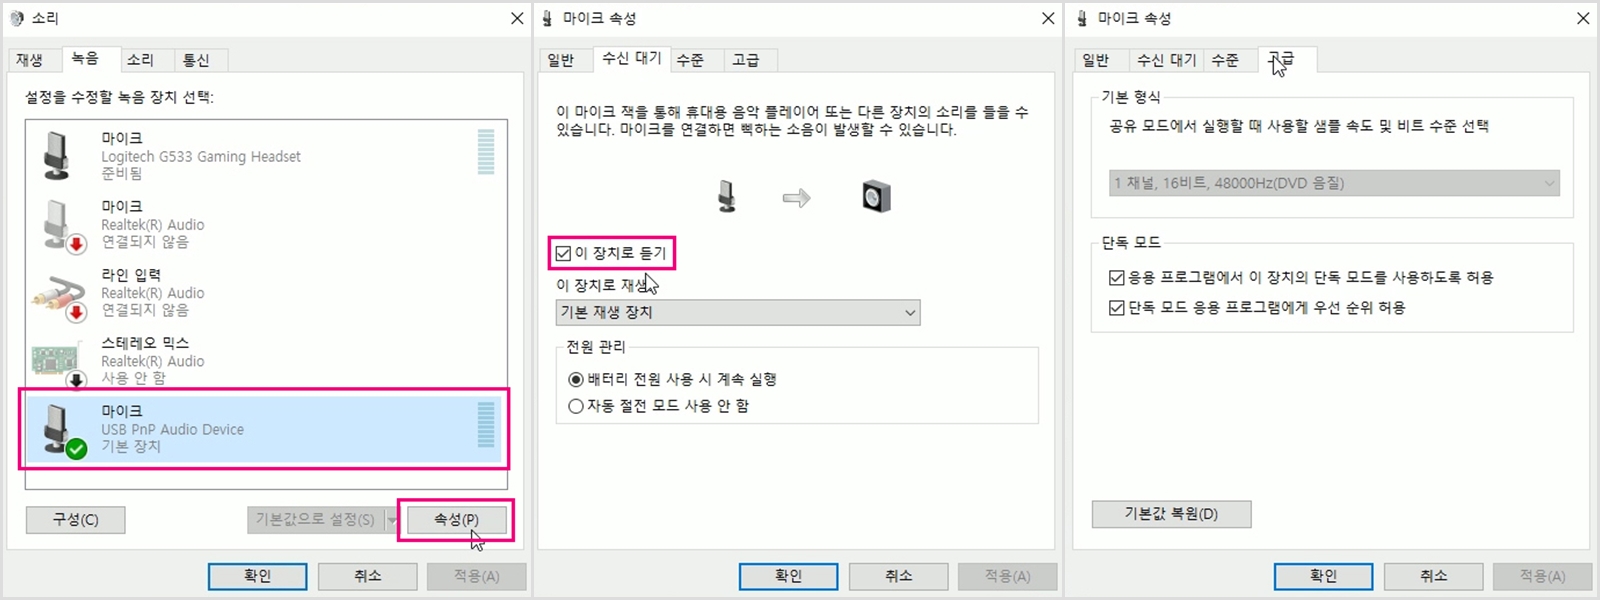This screenshot has height=600, width=1600.
Task: Click the '기본값 복원(D)' button
Action: click(1171, 514)
